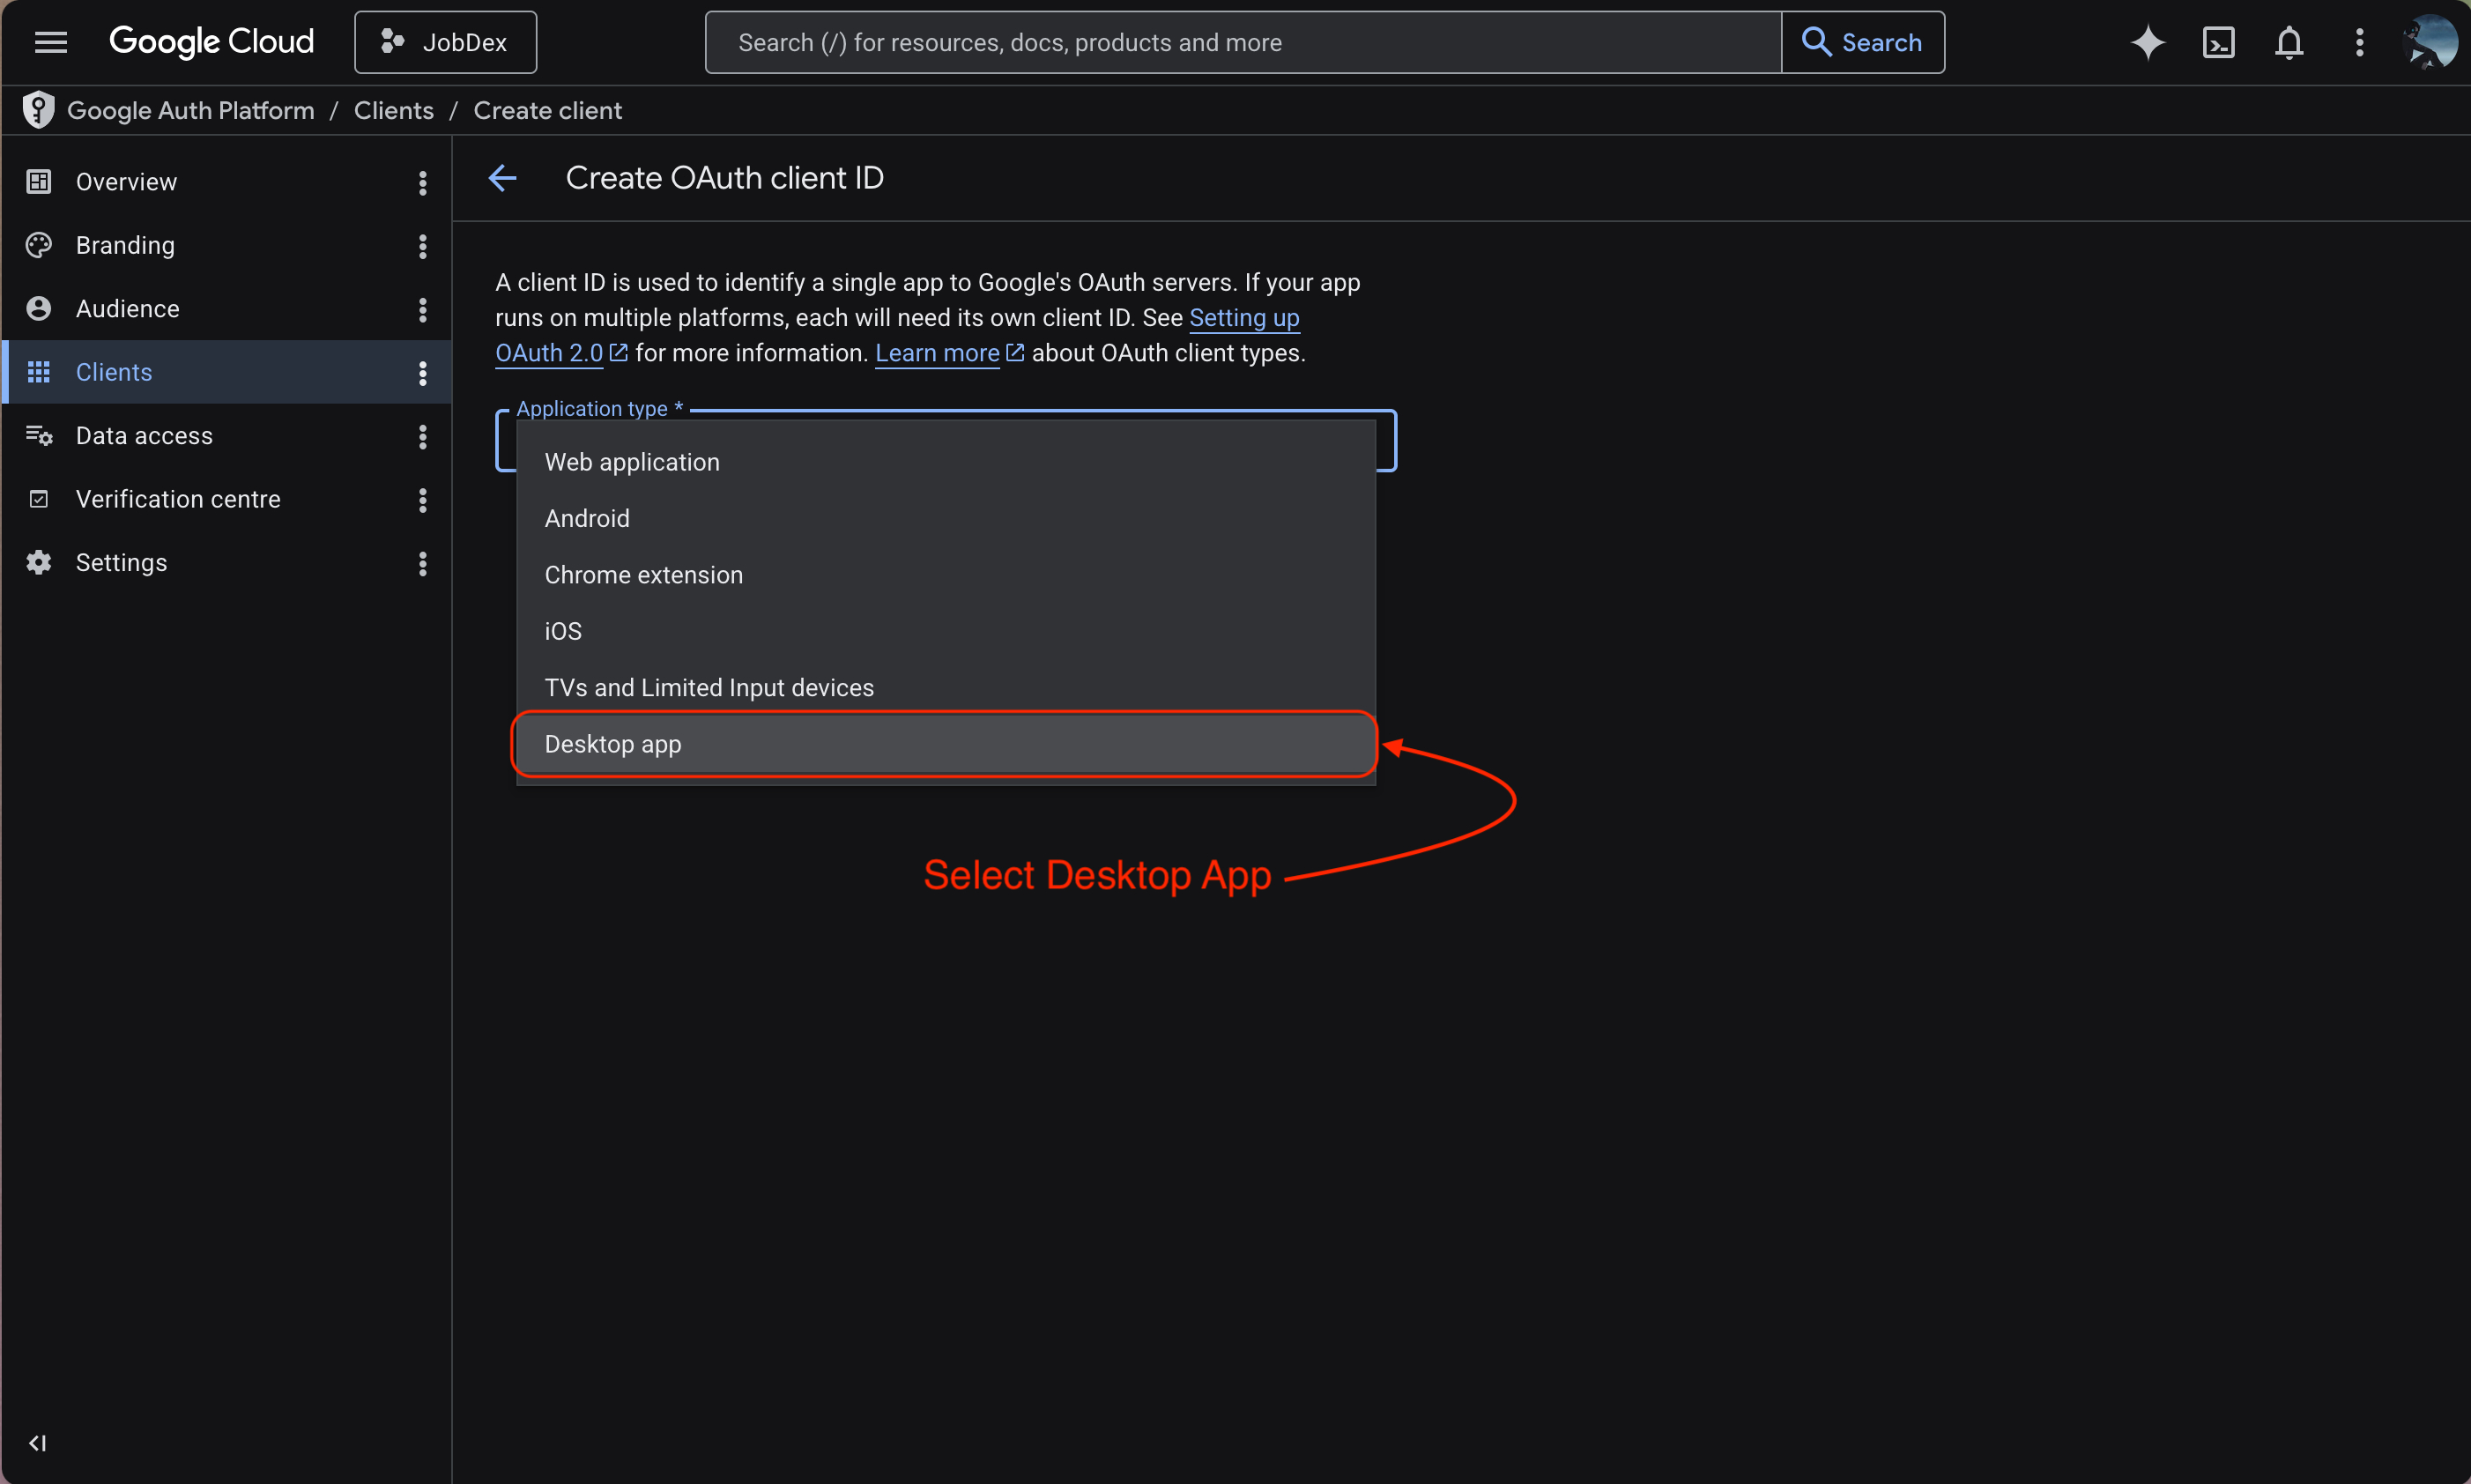Viewport: 2471px width, 1484px height.
Task: Choose iOS option
Action: click(946, 631)
